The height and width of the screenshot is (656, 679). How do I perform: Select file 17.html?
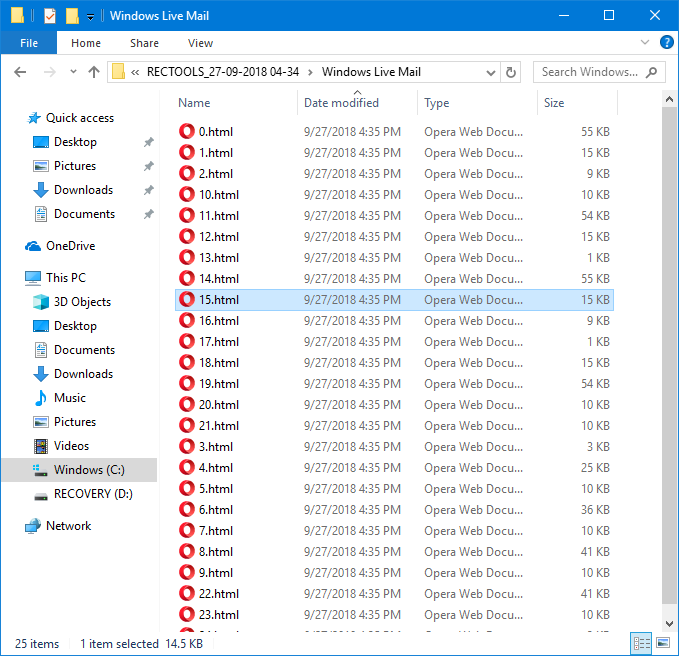click(219, 342)
